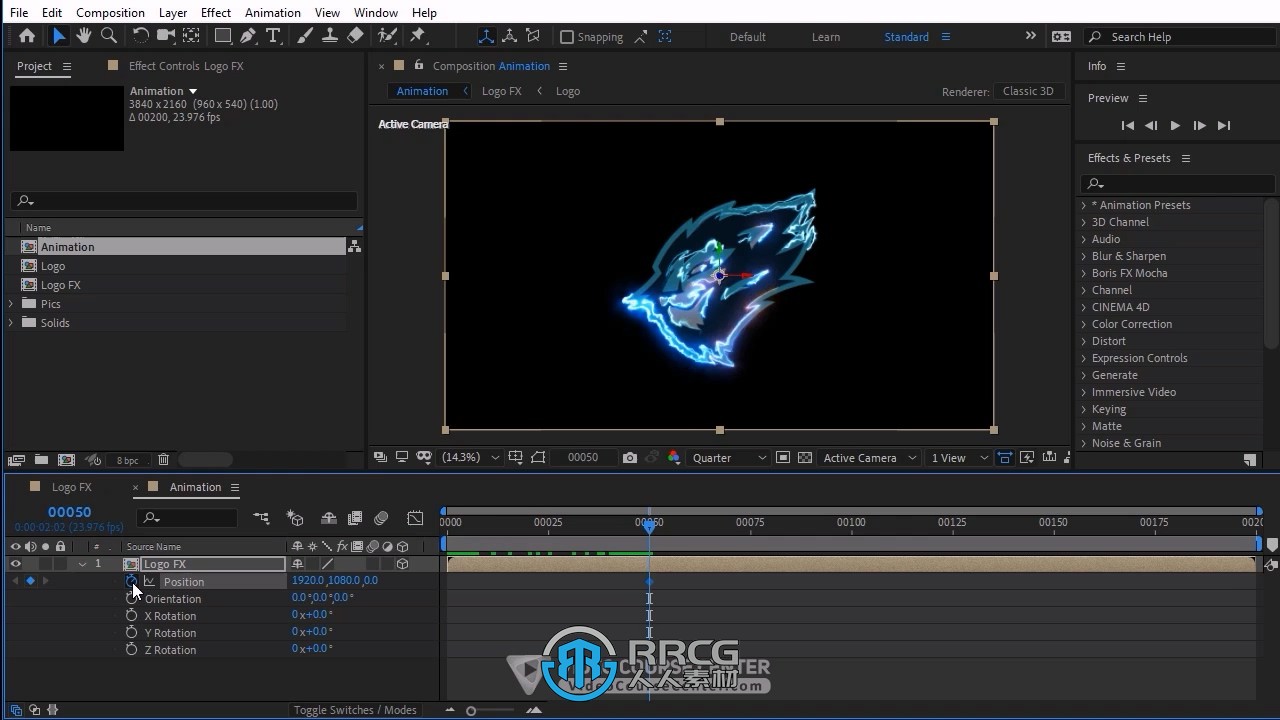Switch to Local Axis mode
This screenshot has height=720, width=1280.
[x=486, y=36]
